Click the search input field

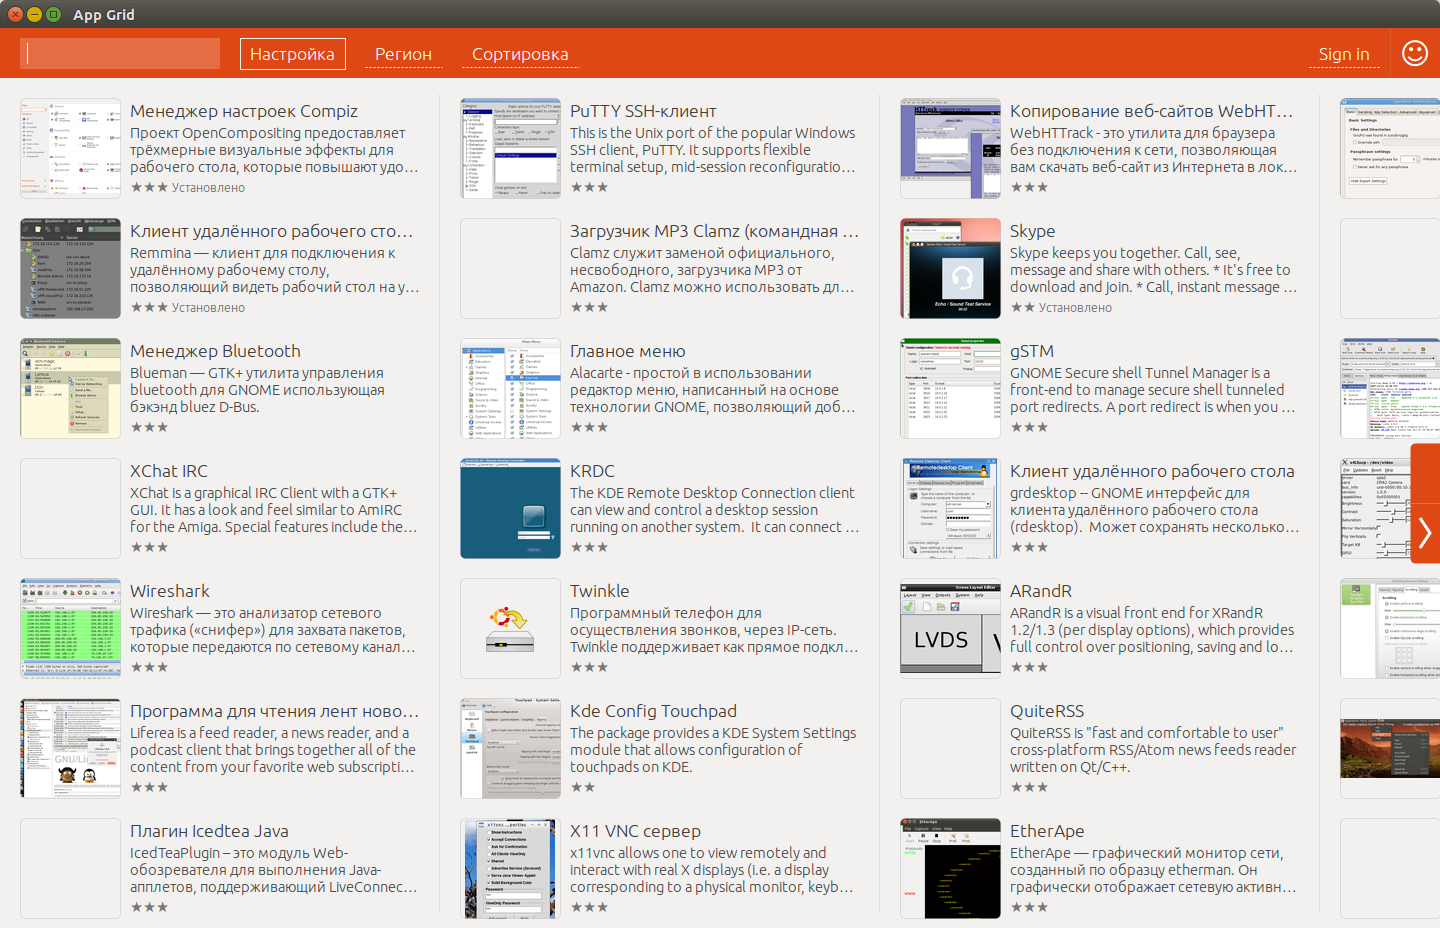pyautogui.click(x=120, y=54)
